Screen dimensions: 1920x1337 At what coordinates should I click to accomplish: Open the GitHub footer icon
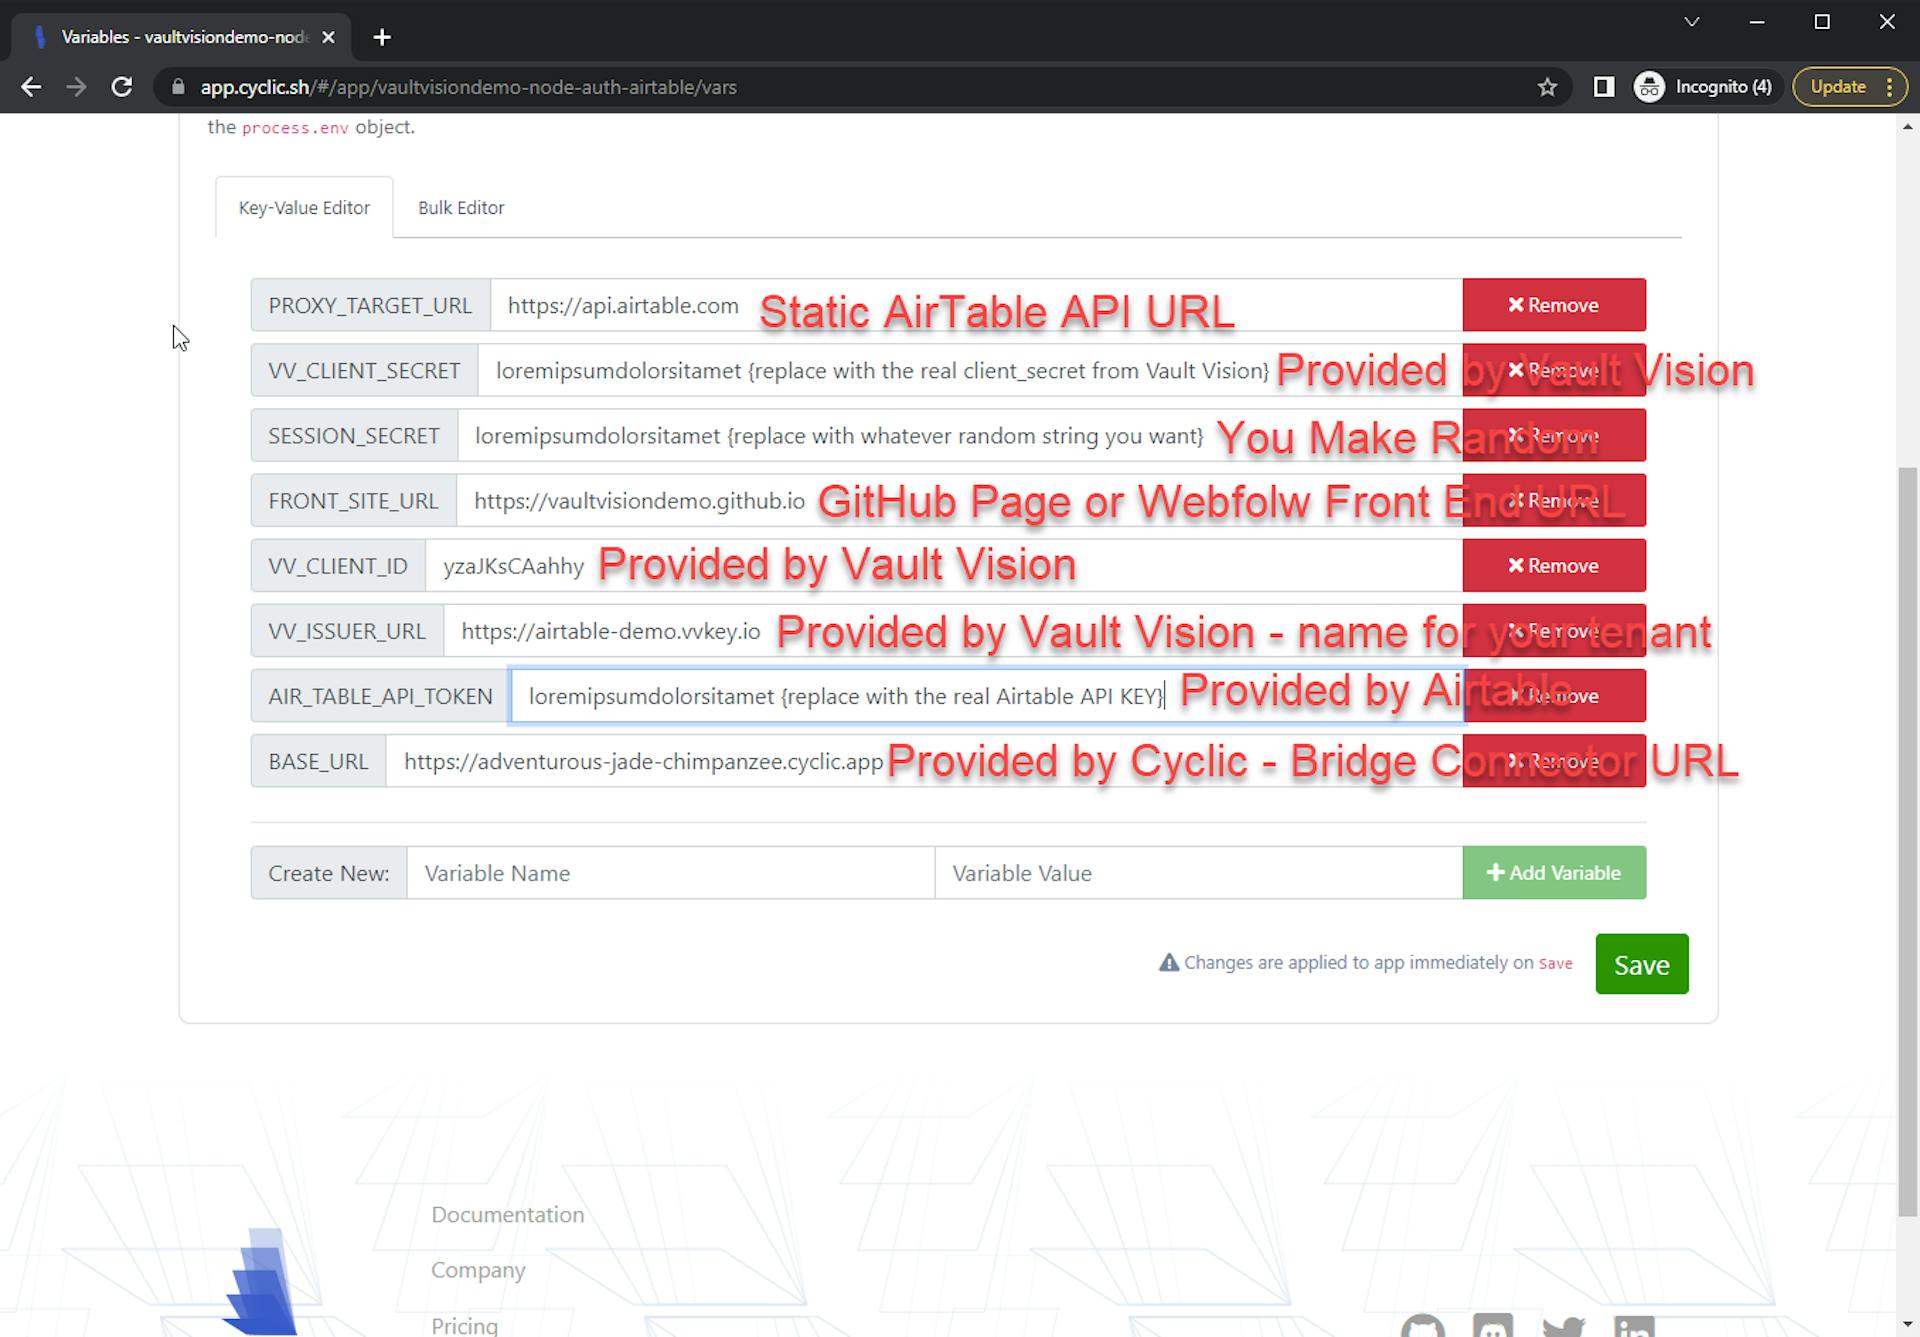[1423, 1326]
